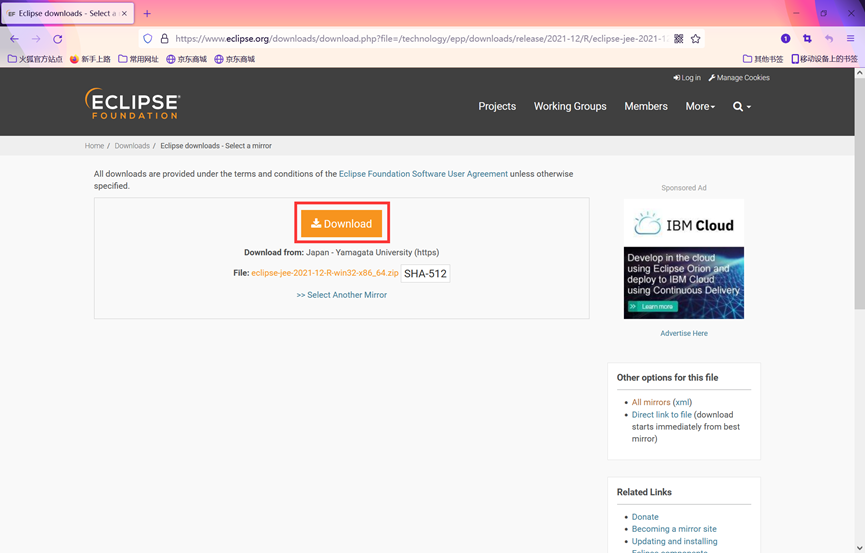Click the Log in link
This screenshot has width=865, height=553.
pos(687,78)
